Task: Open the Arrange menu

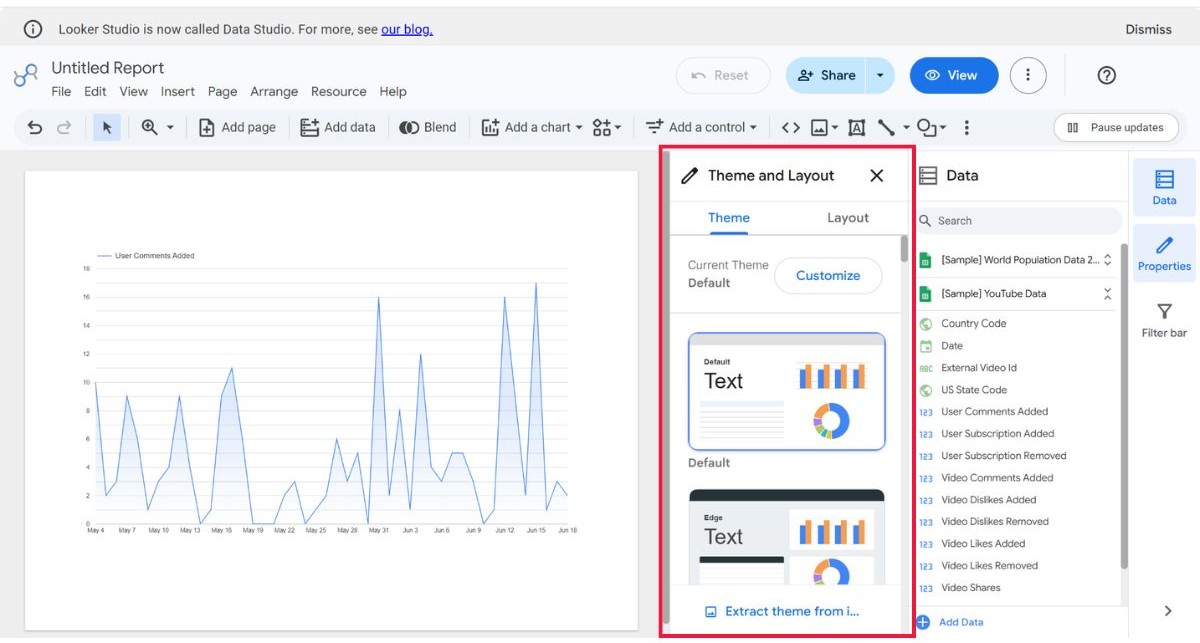Action: click(274, 91)
